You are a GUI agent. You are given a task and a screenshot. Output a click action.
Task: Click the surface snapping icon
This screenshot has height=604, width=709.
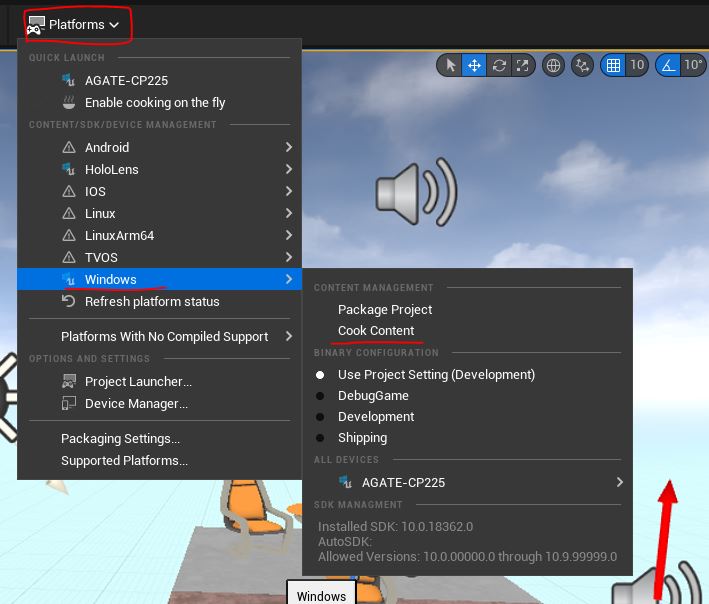(583, 66)
